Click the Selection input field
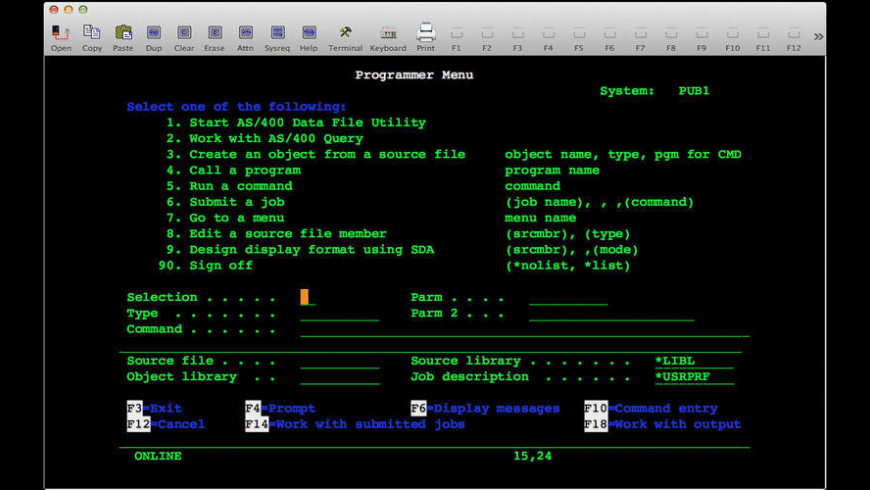 [306, 297]
